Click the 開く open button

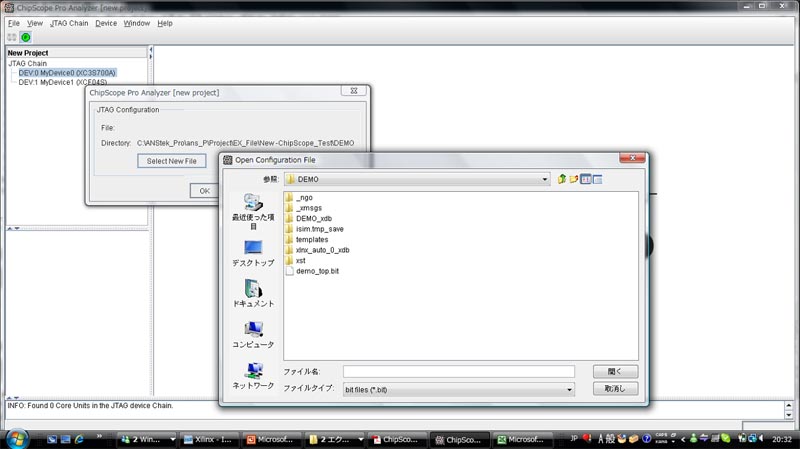[615, 371]
